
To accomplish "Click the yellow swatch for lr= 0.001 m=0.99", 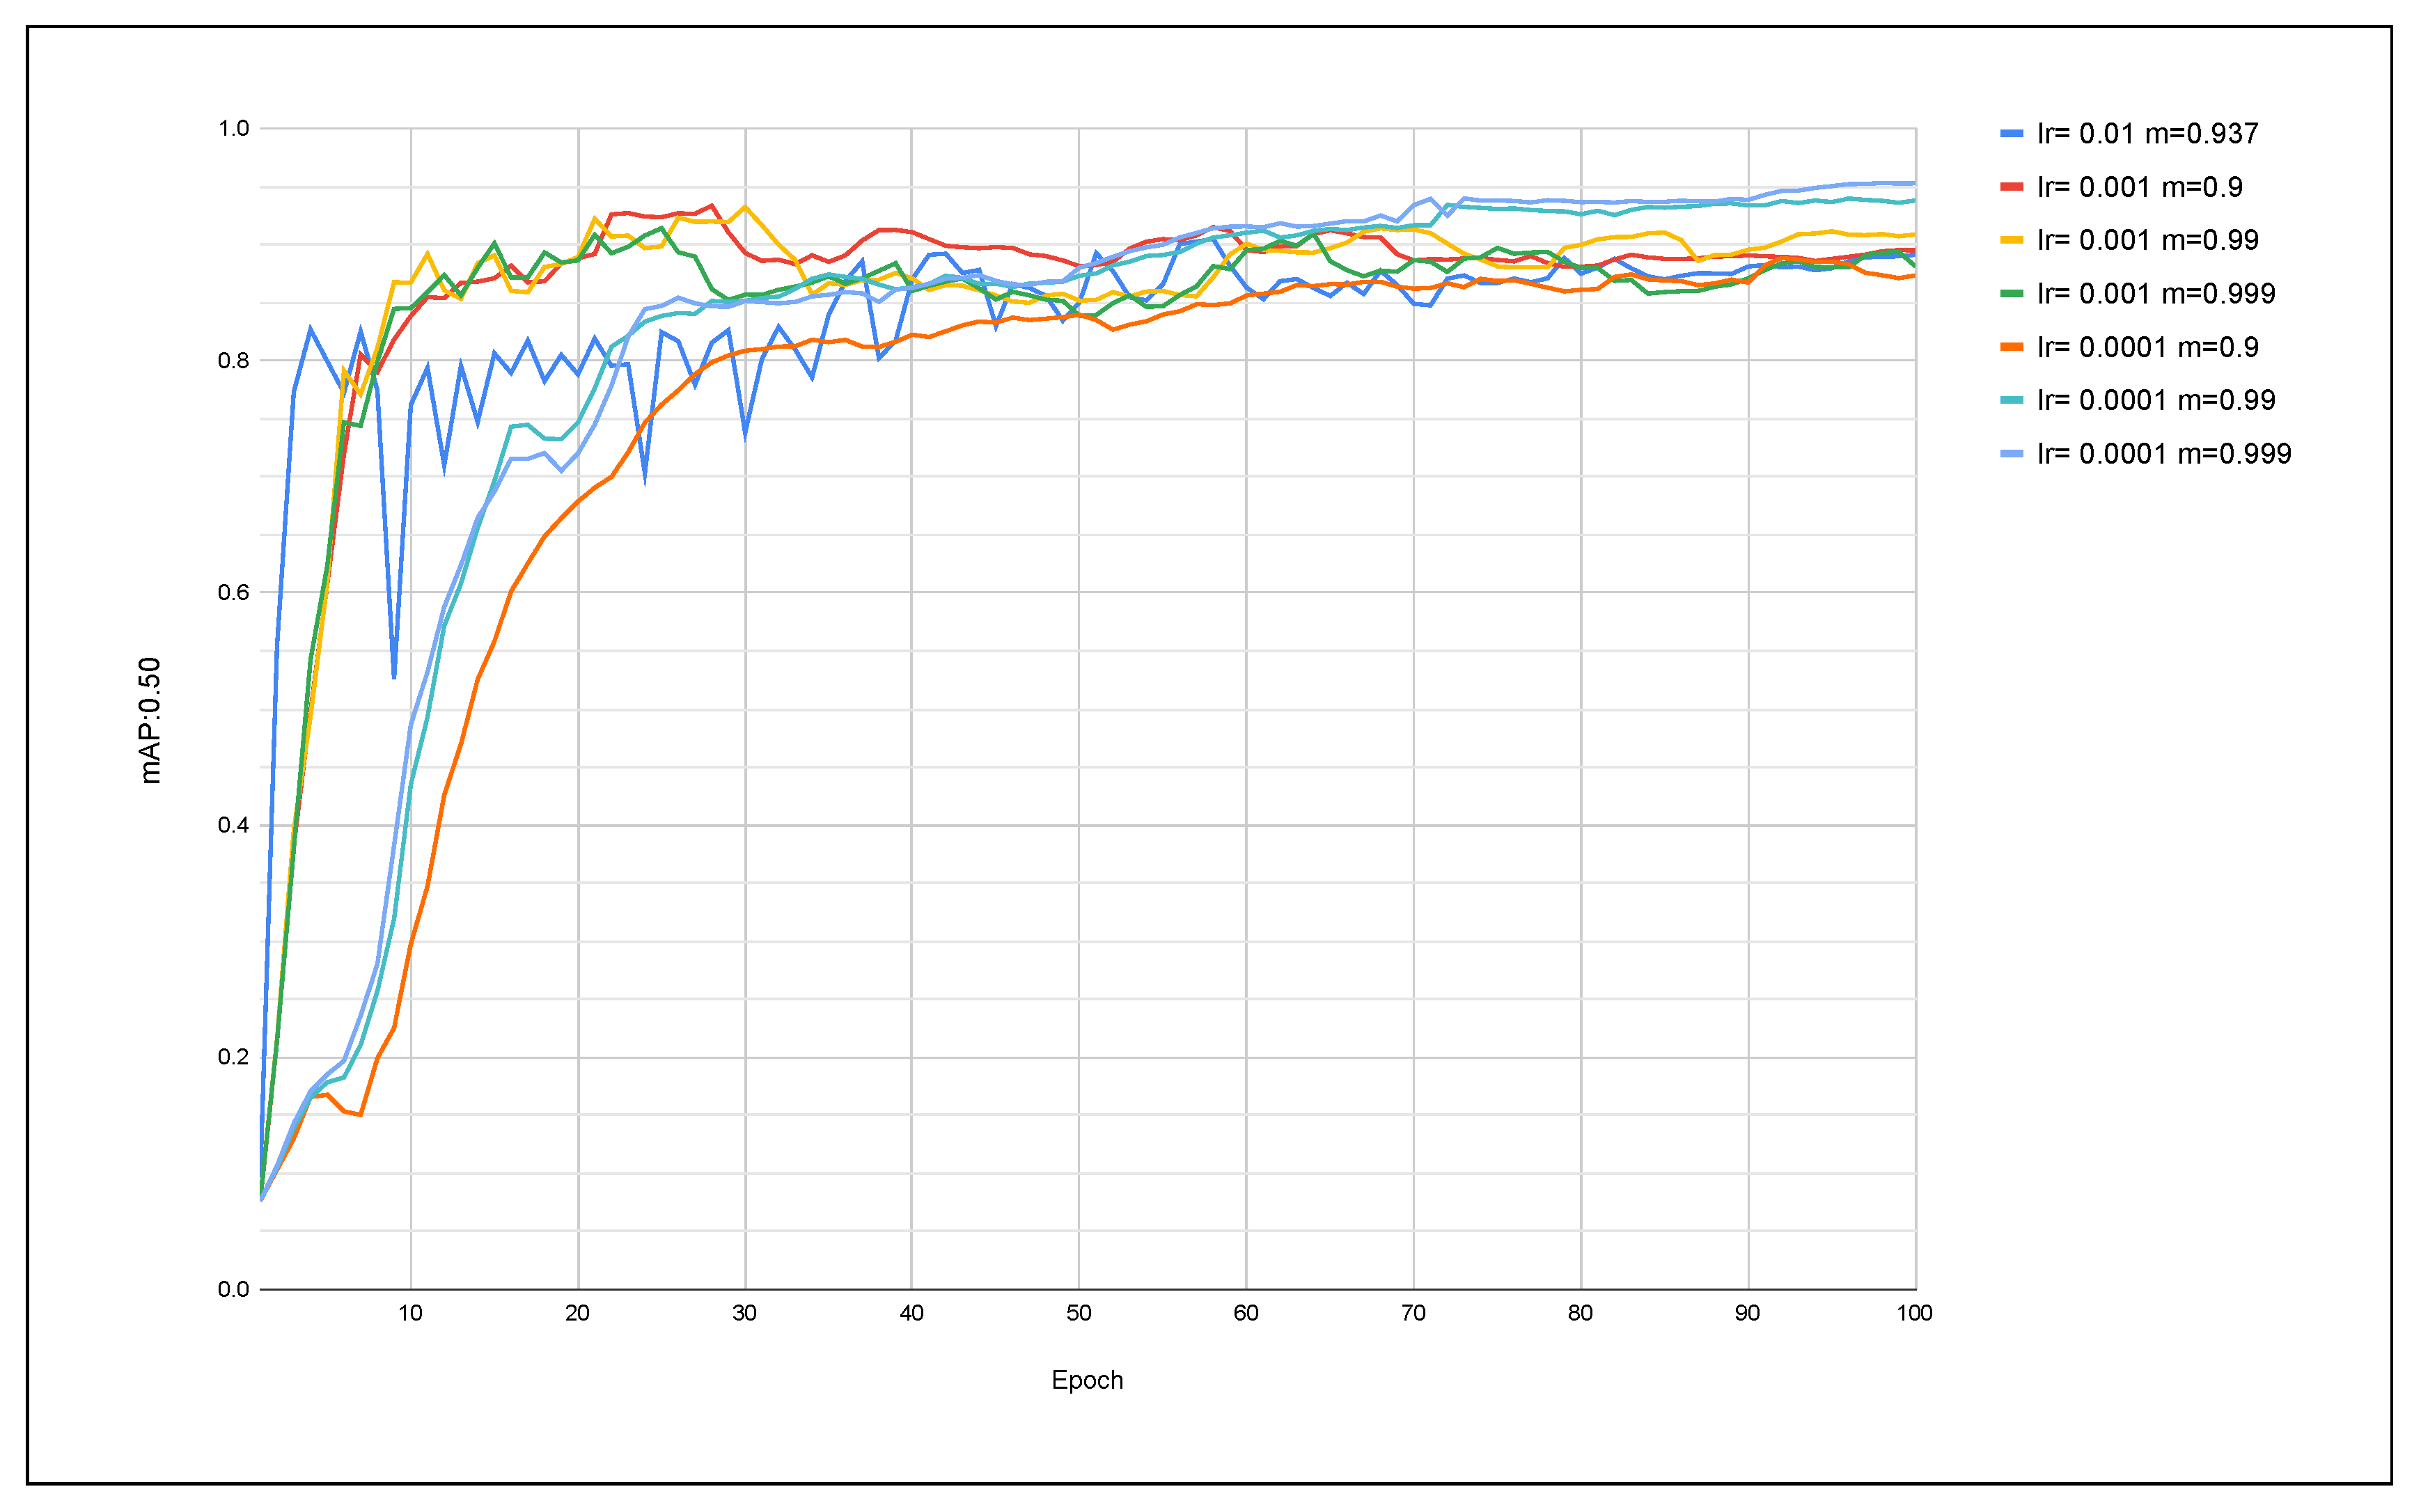I will point(2012,240).
